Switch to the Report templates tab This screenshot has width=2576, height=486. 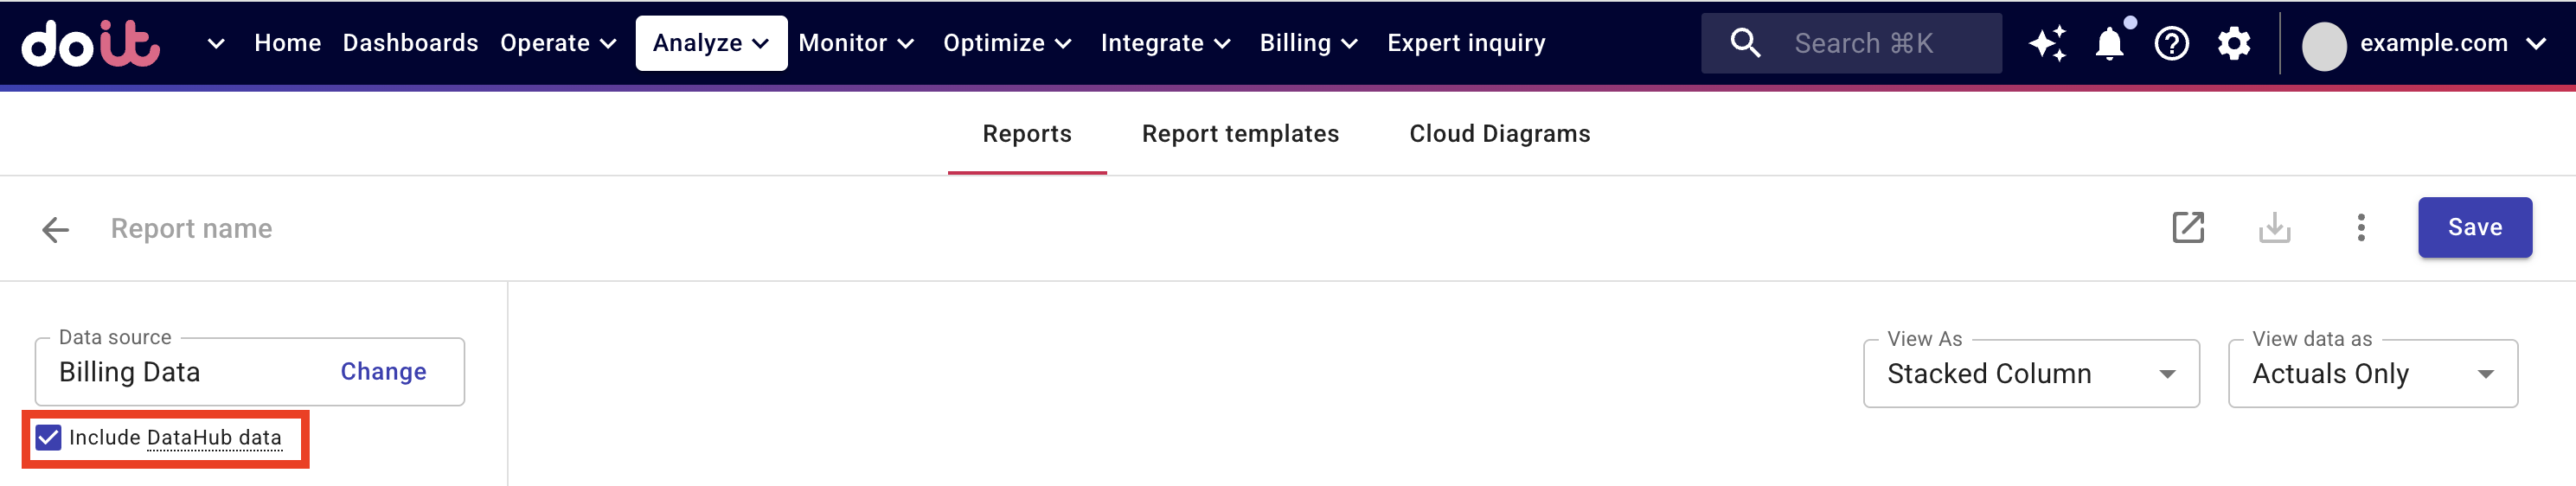[x=1239, y=134]
